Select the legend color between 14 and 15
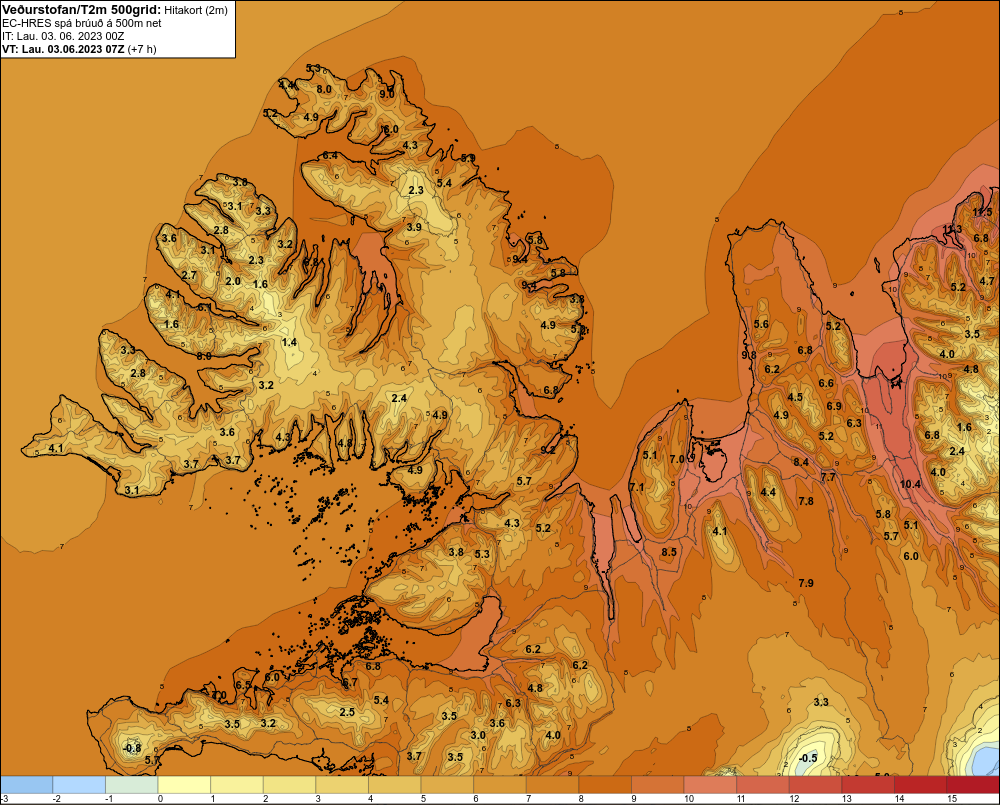The height and width of the screenshot is (805, 1000). tap(920, 785)
